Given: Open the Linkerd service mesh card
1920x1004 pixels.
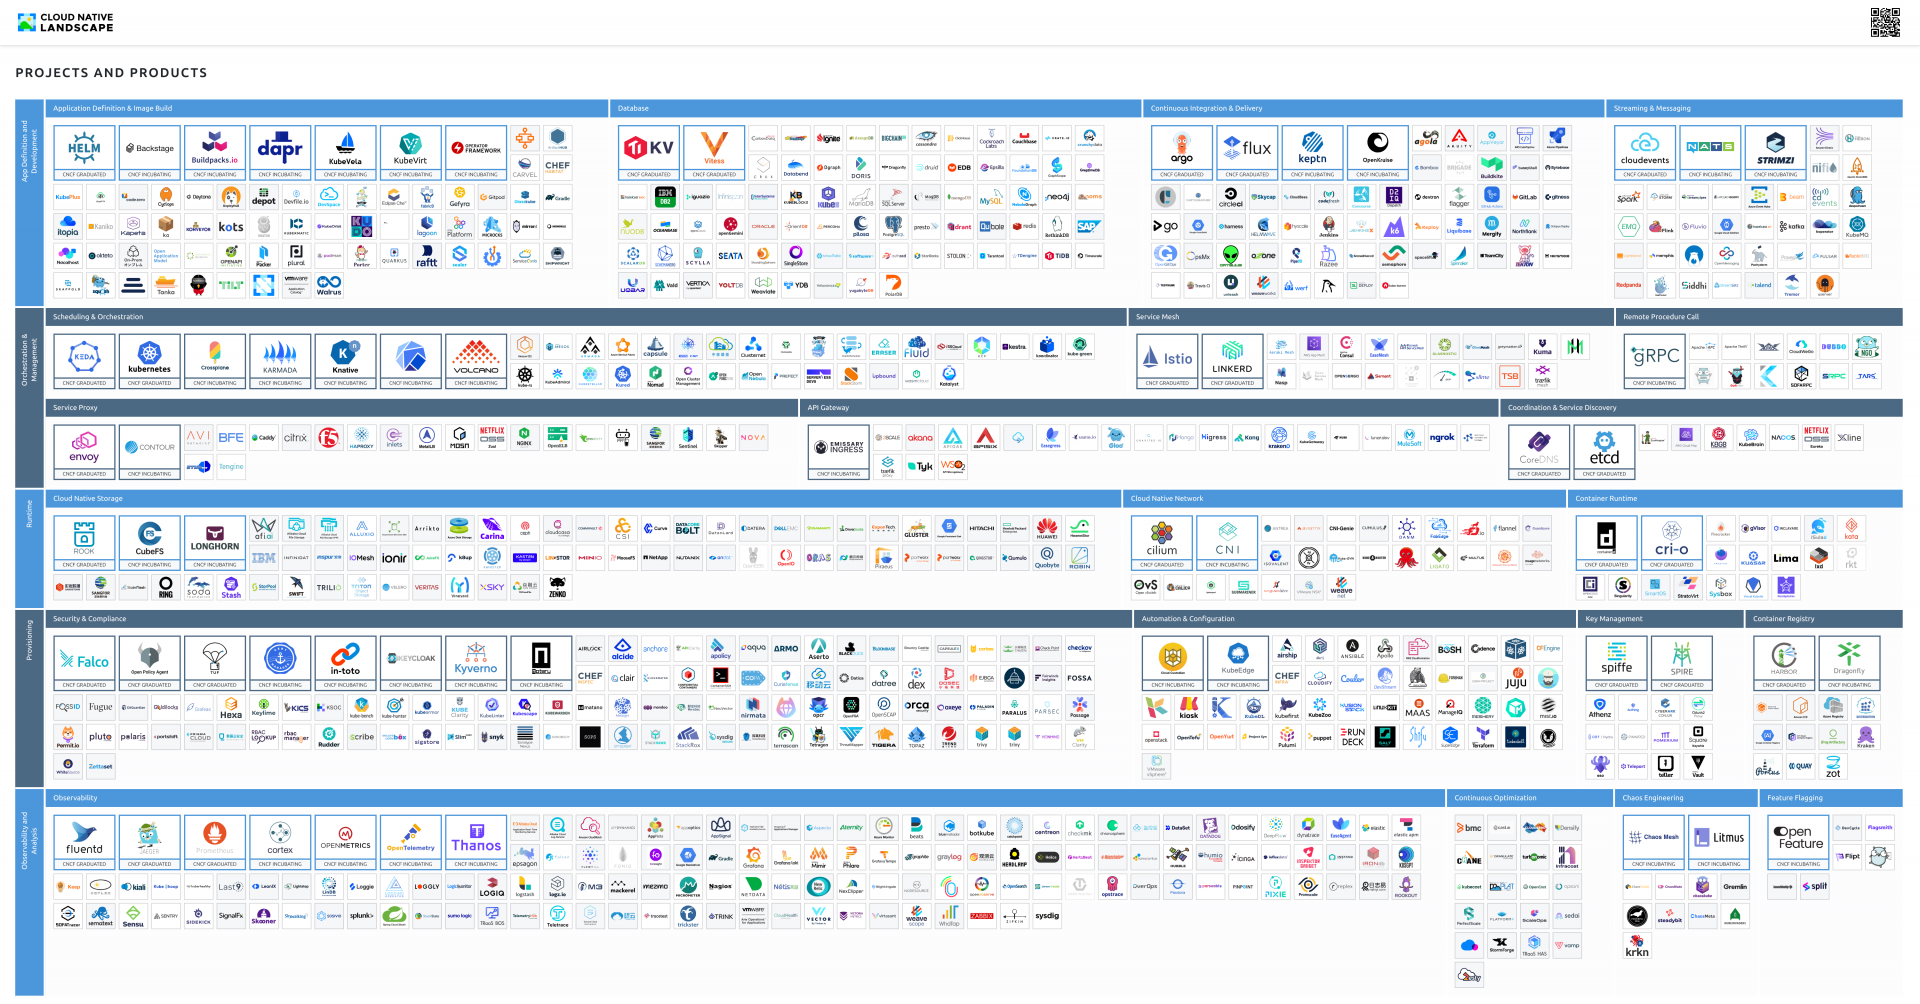Looking at the screenshot, I should pyautogui.click(x=1232, y=361).
